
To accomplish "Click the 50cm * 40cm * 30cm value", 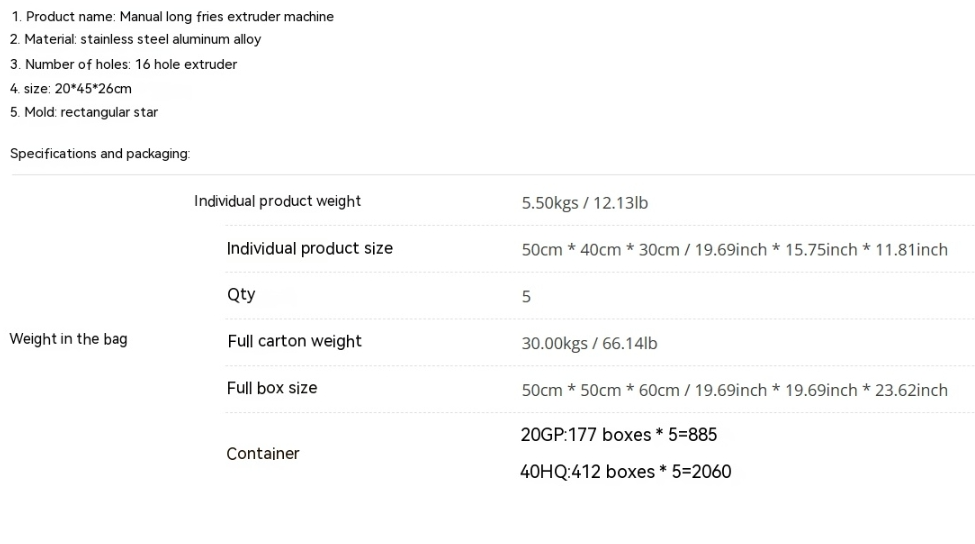I will (734, 250).
